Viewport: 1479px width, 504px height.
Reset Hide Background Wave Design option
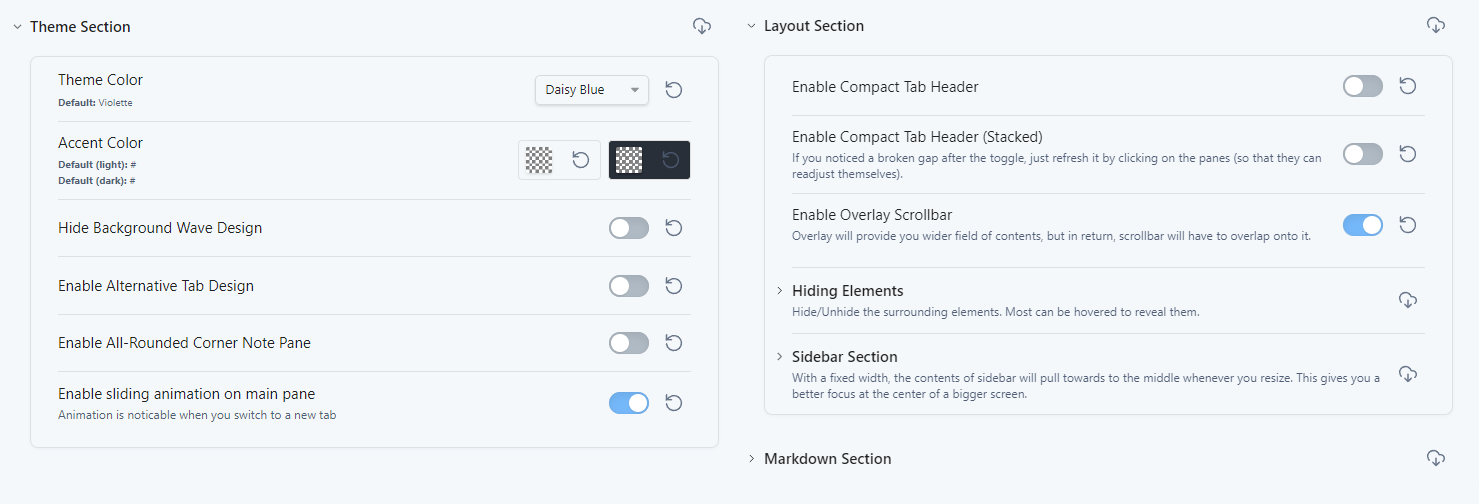click(674, 228)
